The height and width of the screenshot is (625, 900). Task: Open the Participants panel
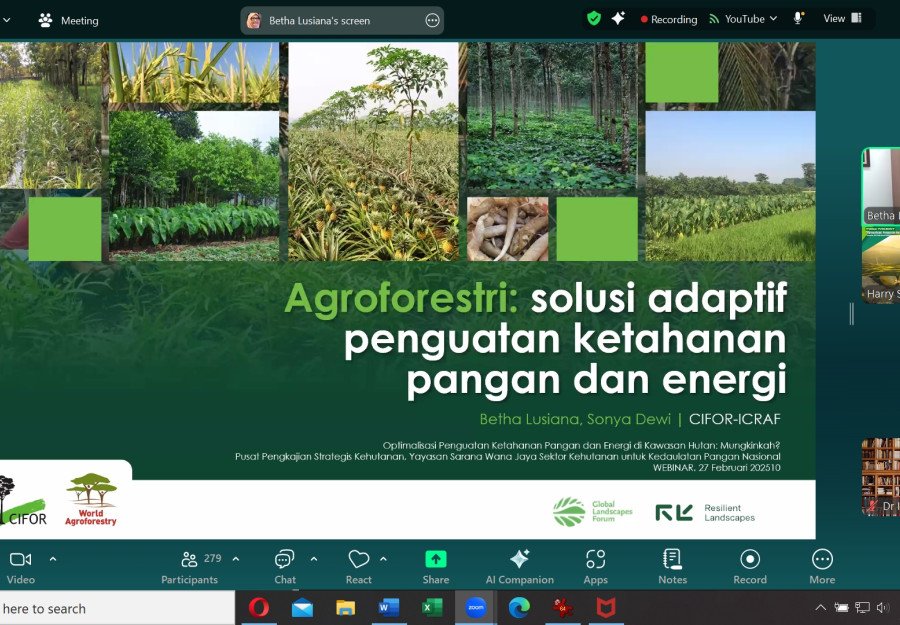[x=189, y=566]
